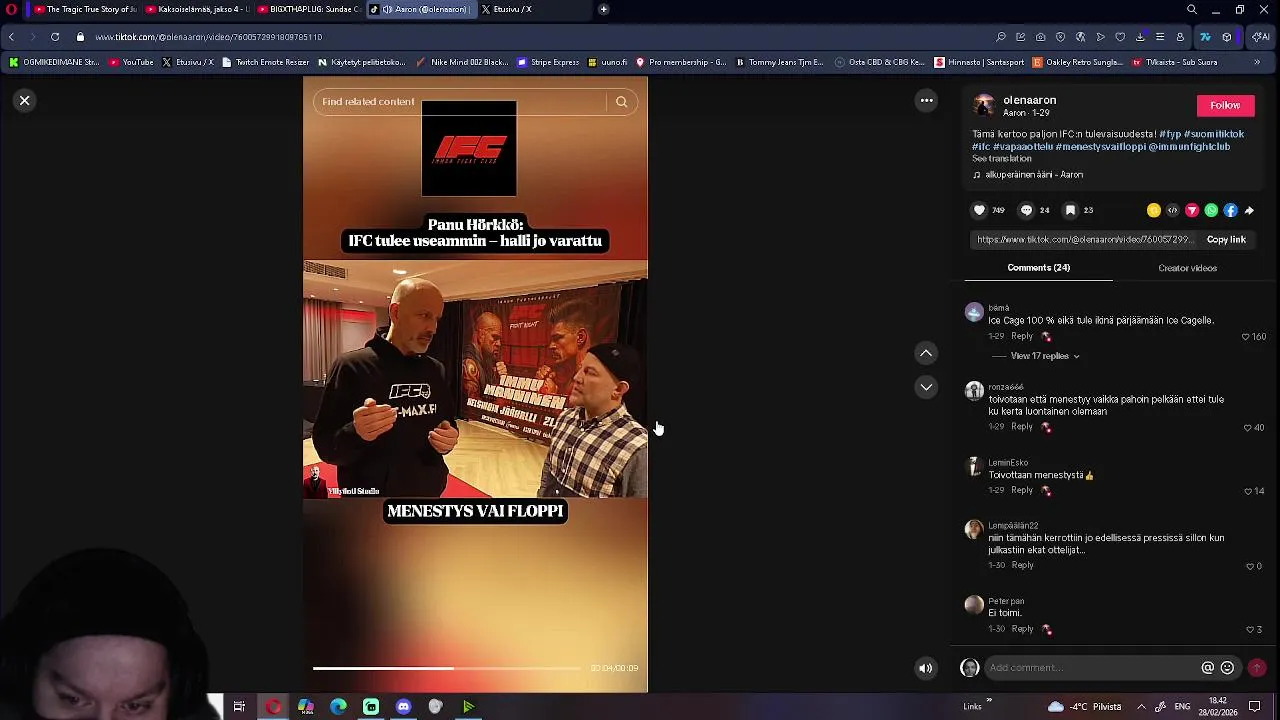The image size is (1280, 720).
Task: Open more share options arrow
Action: coord(1249,211)
